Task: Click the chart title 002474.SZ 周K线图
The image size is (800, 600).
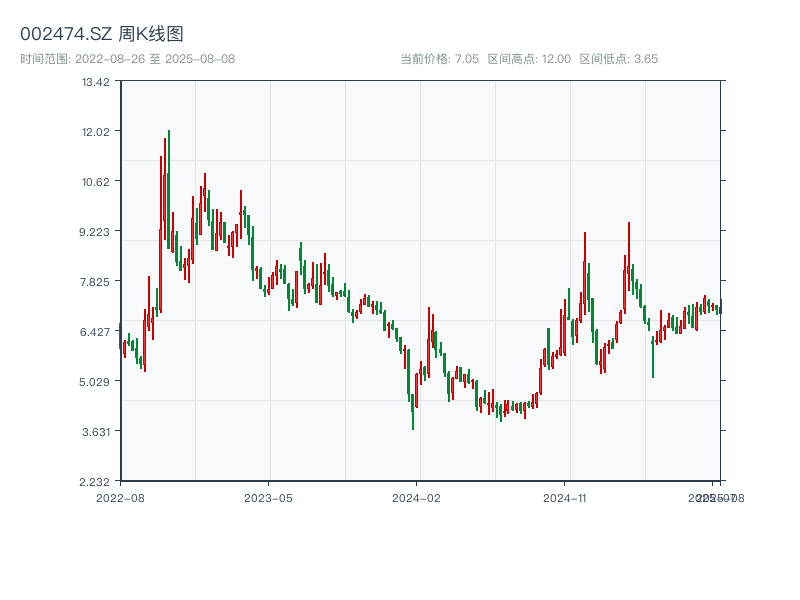Action: tap(102, 34)
